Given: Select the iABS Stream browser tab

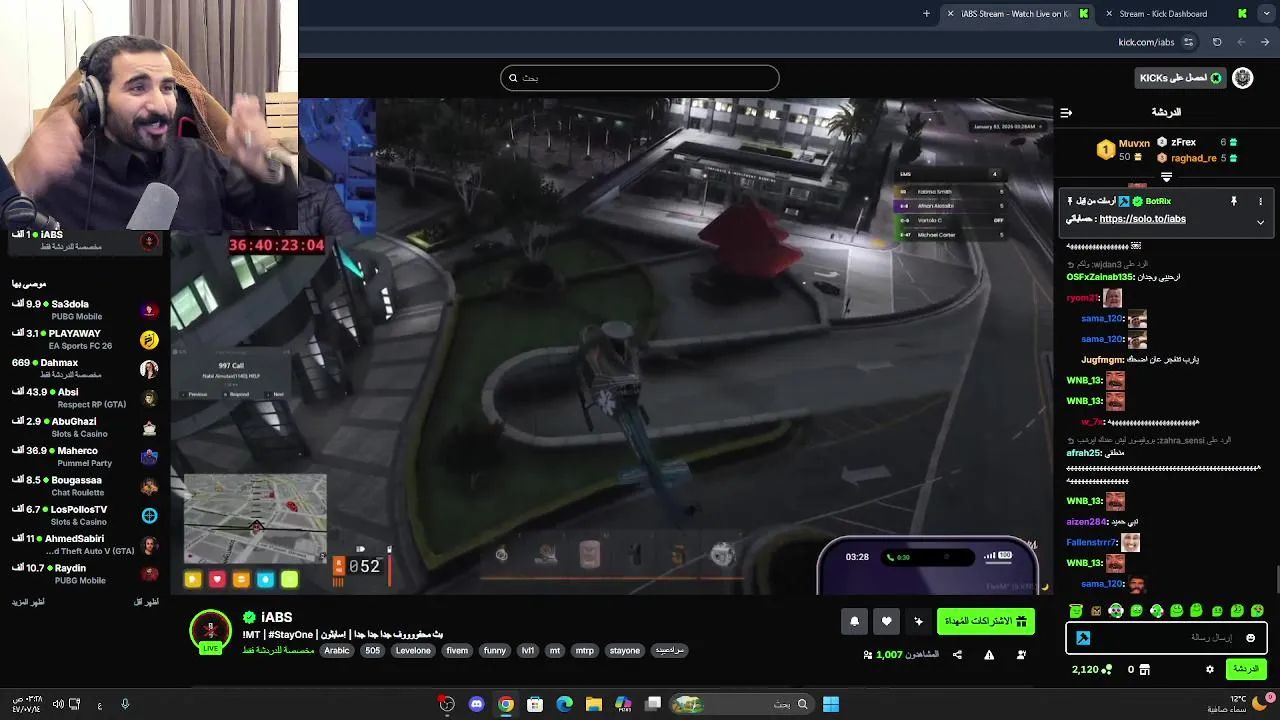Looking at the screenshot, I should click(1015, 14).
